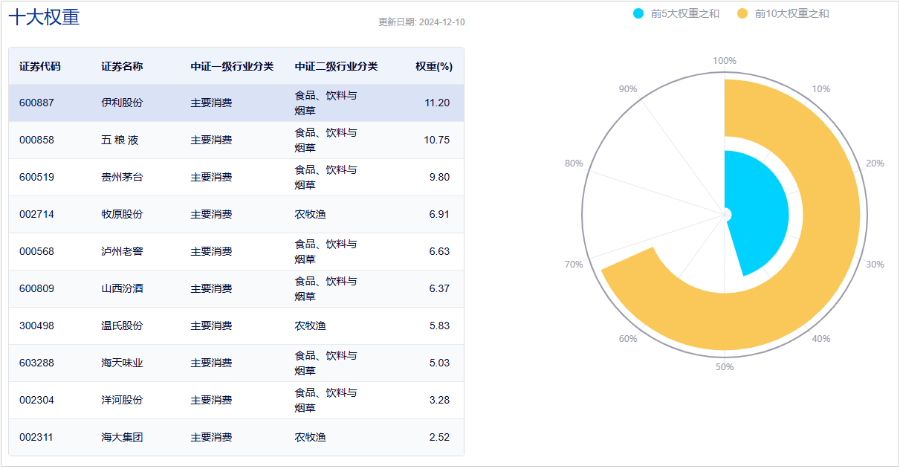Click 食品、饮料与烟草 in the 五 粮 液 row
Image resolution: width=899 pixels, height=468 pixels.
point(326,140)
